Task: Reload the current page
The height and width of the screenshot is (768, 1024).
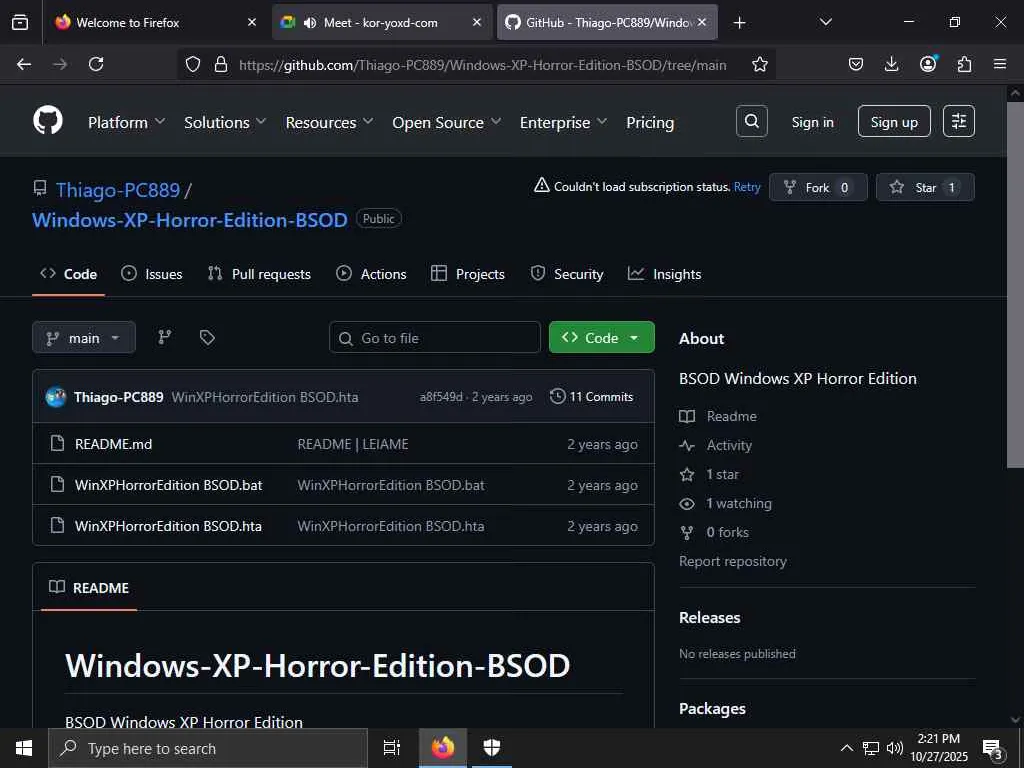Action: [96, 64]
